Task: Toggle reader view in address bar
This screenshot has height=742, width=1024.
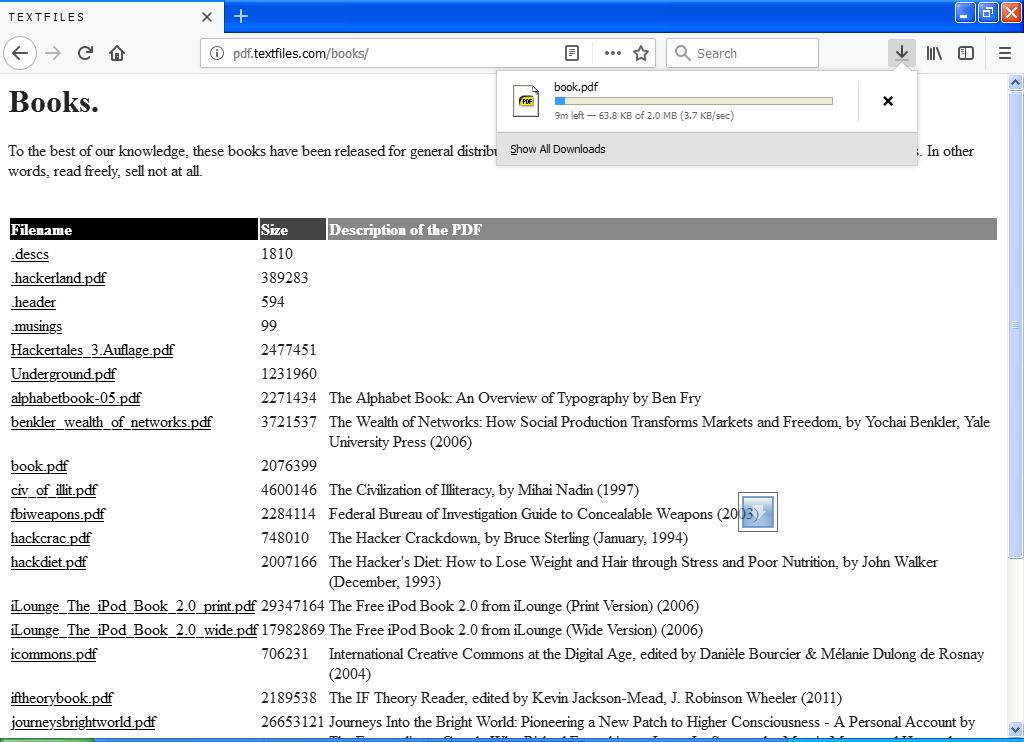Action: tap(571, 53)
